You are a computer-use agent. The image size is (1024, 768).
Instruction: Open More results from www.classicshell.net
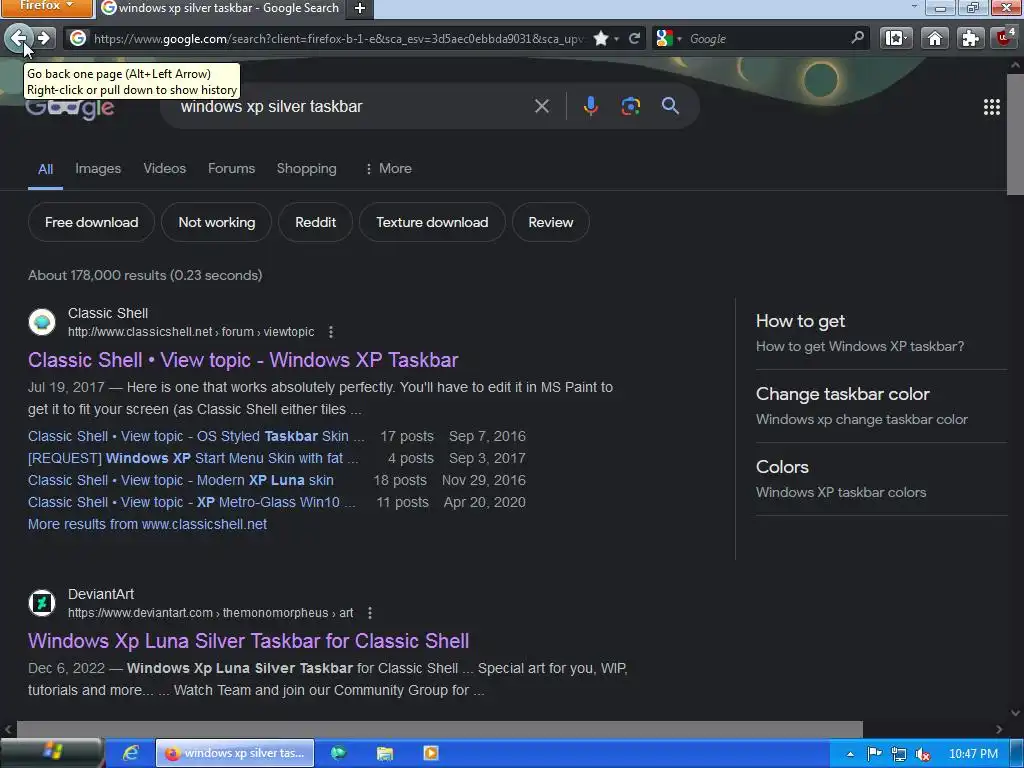[148, 524]
